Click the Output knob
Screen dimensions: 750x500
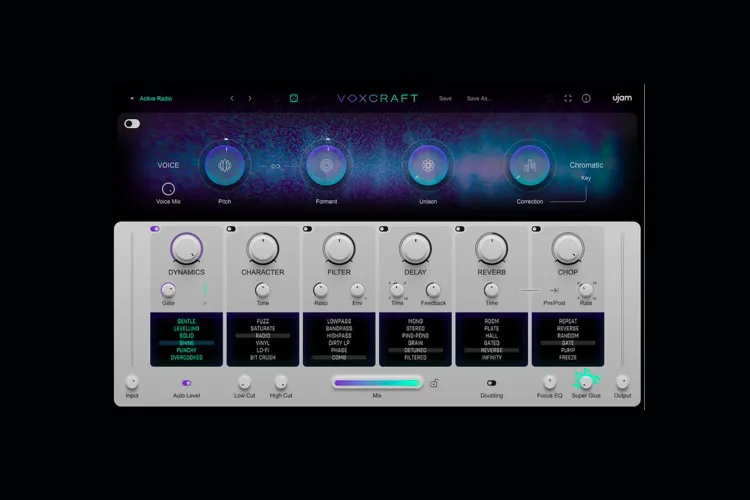[x=622, y=382]
